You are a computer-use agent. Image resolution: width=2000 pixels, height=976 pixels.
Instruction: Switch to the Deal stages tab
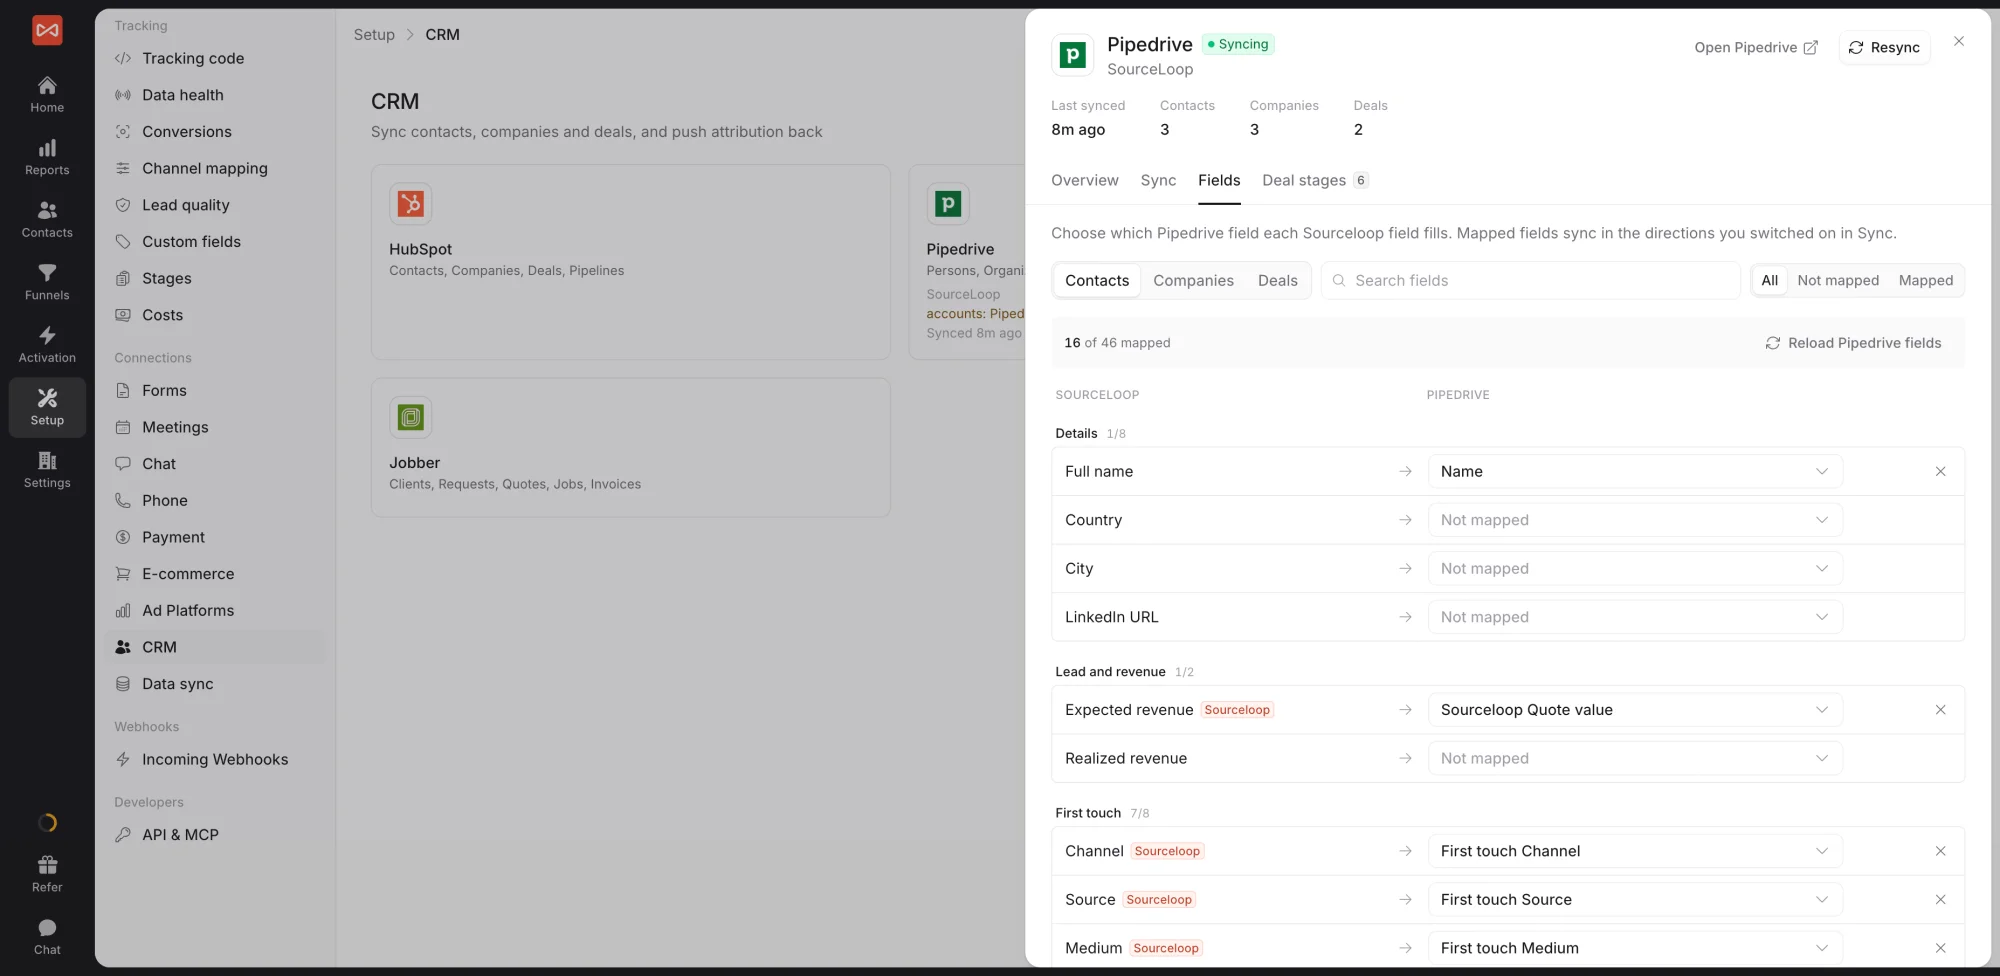tap(1315, 180)
